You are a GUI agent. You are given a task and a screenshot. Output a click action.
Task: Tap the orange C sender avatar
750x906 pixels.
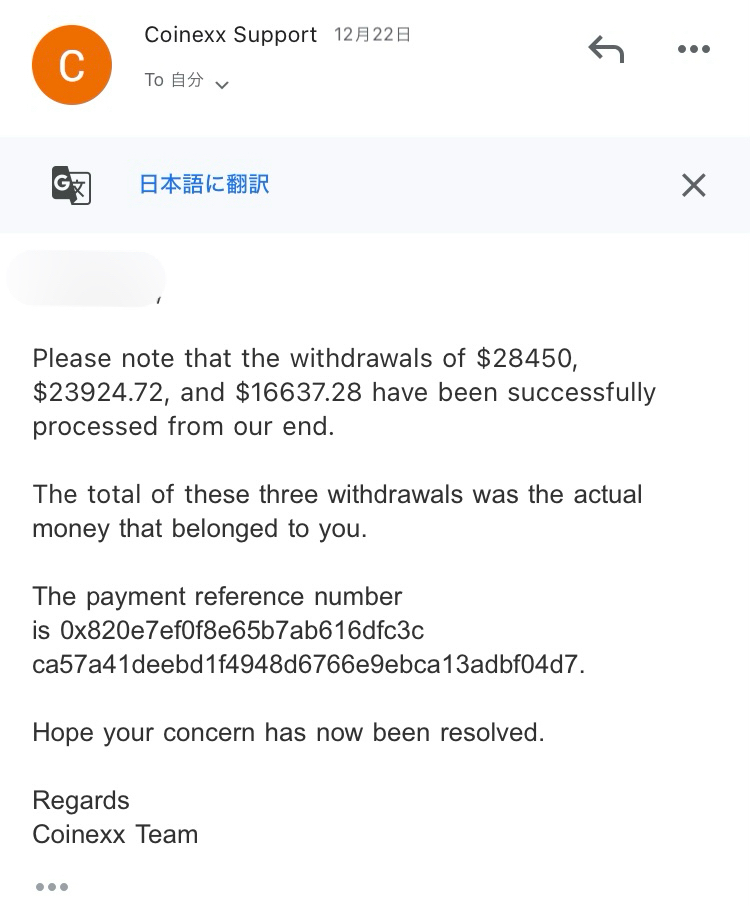coord(72,65)
